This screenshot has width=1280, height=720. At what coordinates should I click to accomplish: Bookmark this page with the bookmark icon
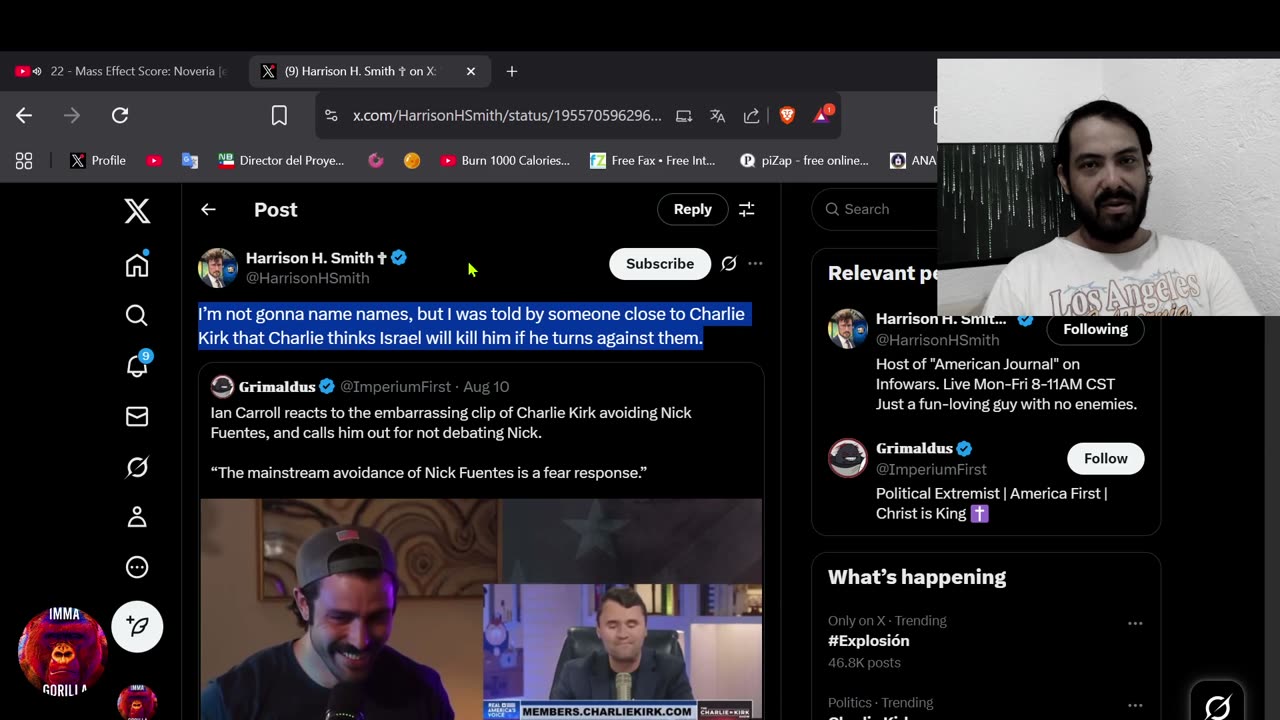click(x=279, y=116)
